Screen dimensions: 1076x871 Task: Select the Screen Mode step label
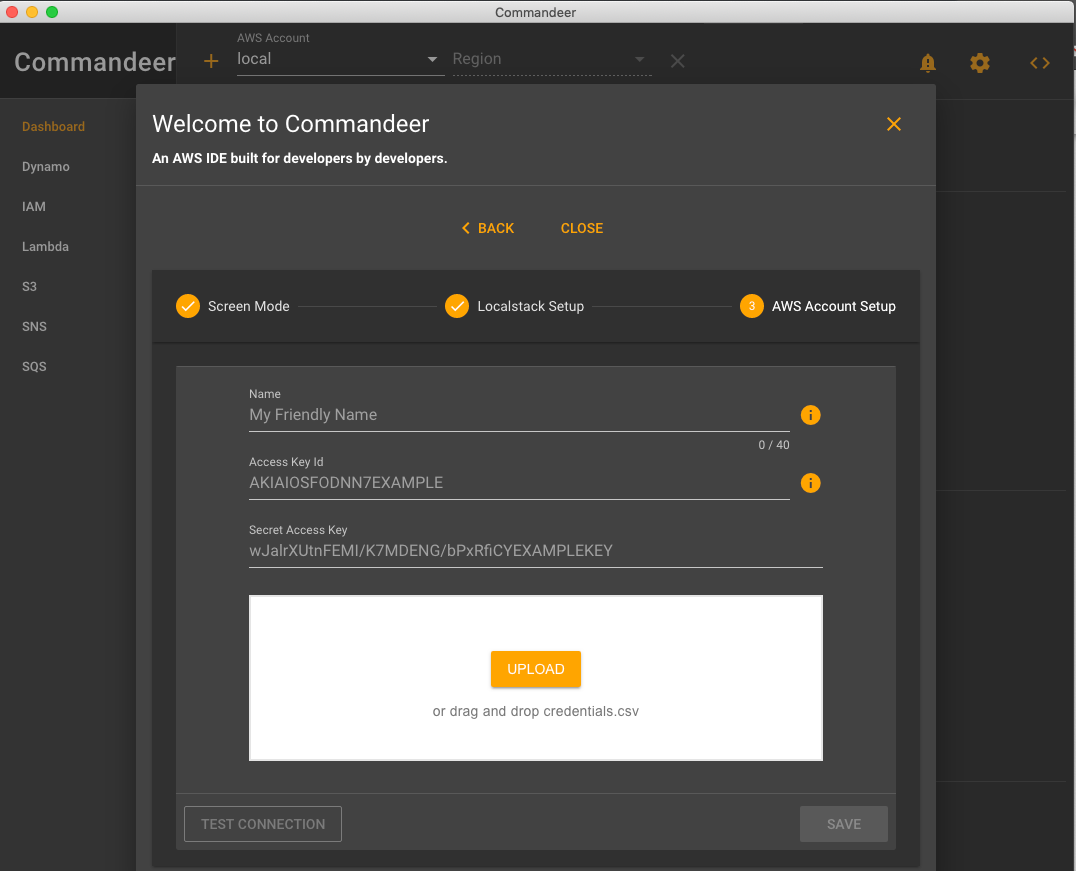coord(248,306)
